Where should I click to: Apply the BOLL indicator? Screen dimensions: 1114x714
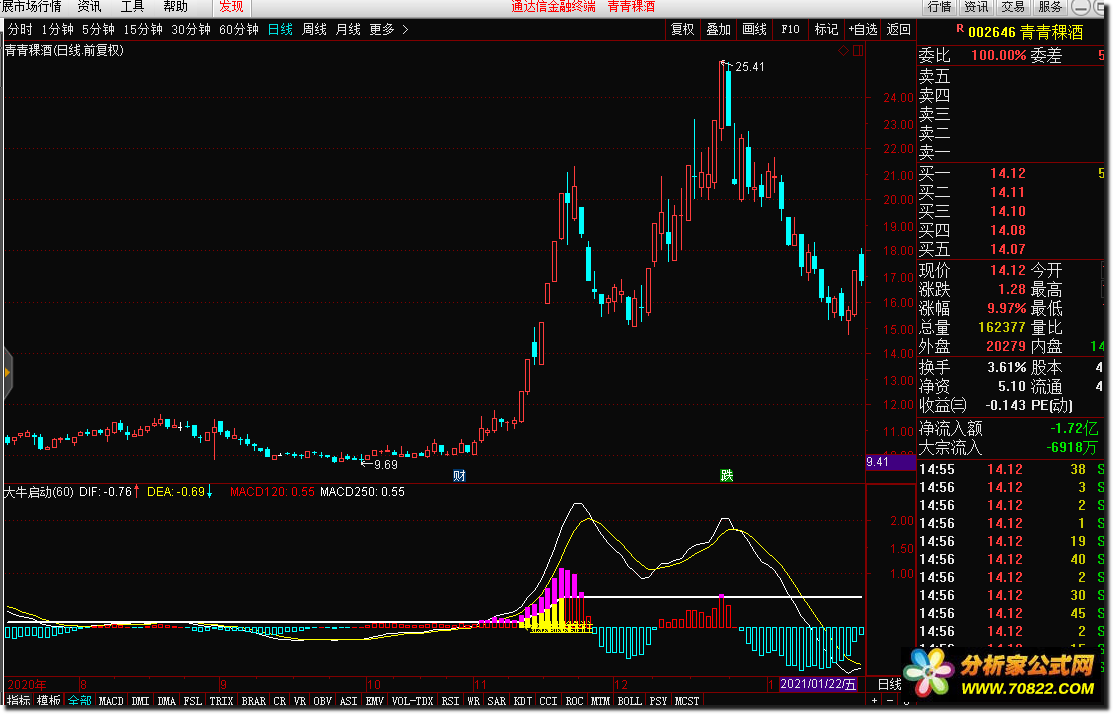(629, 701)
